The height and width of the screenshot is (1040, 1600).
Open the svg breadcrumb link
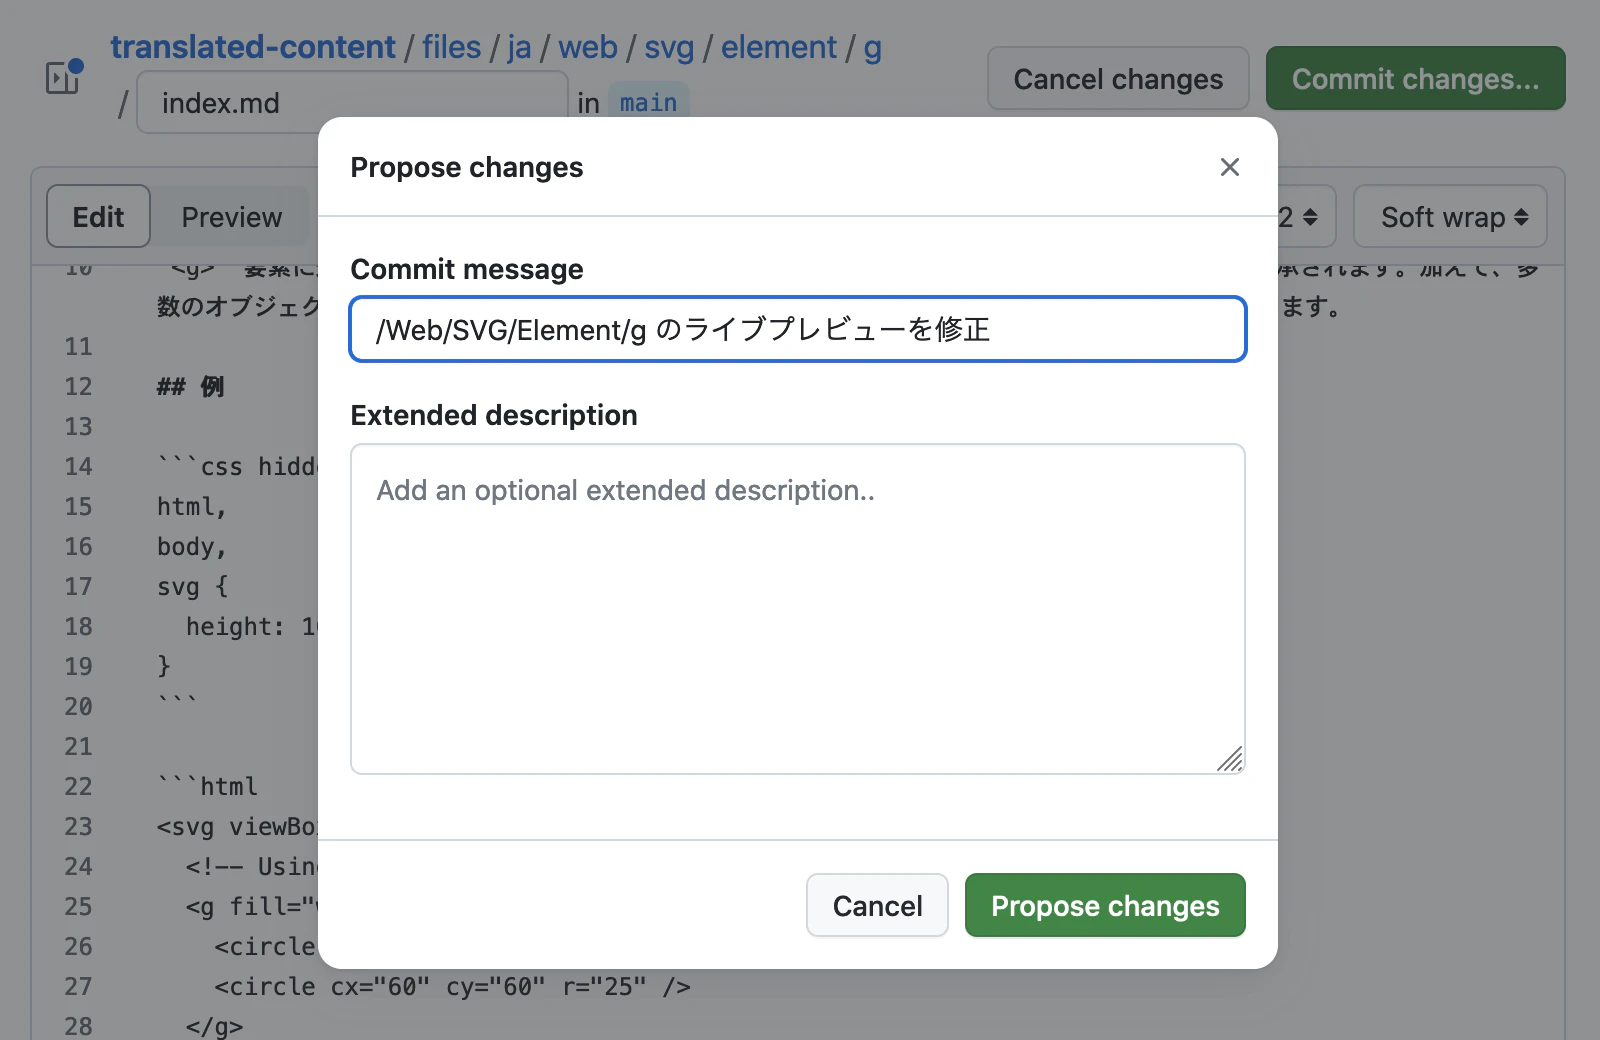click(669, 47)
